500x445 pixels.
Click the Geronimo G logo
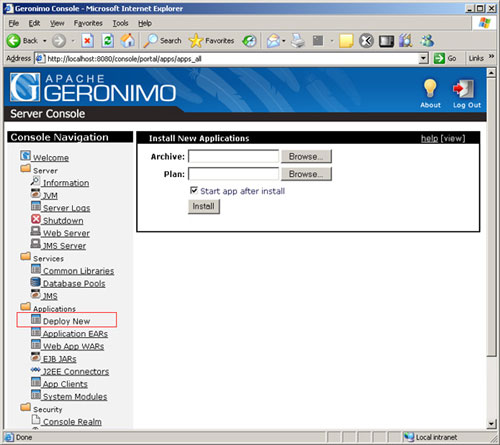click(x=25, y=87)
